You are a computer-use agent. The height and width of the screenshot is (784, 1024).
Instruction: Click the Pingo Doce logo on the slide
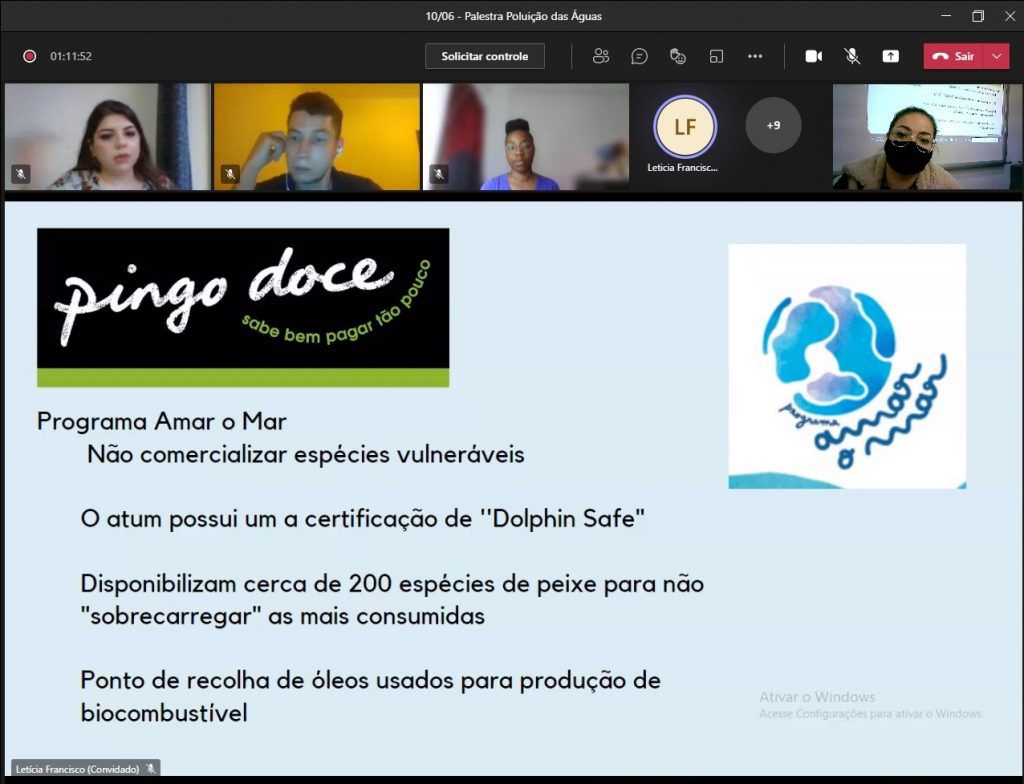point(243,307)
